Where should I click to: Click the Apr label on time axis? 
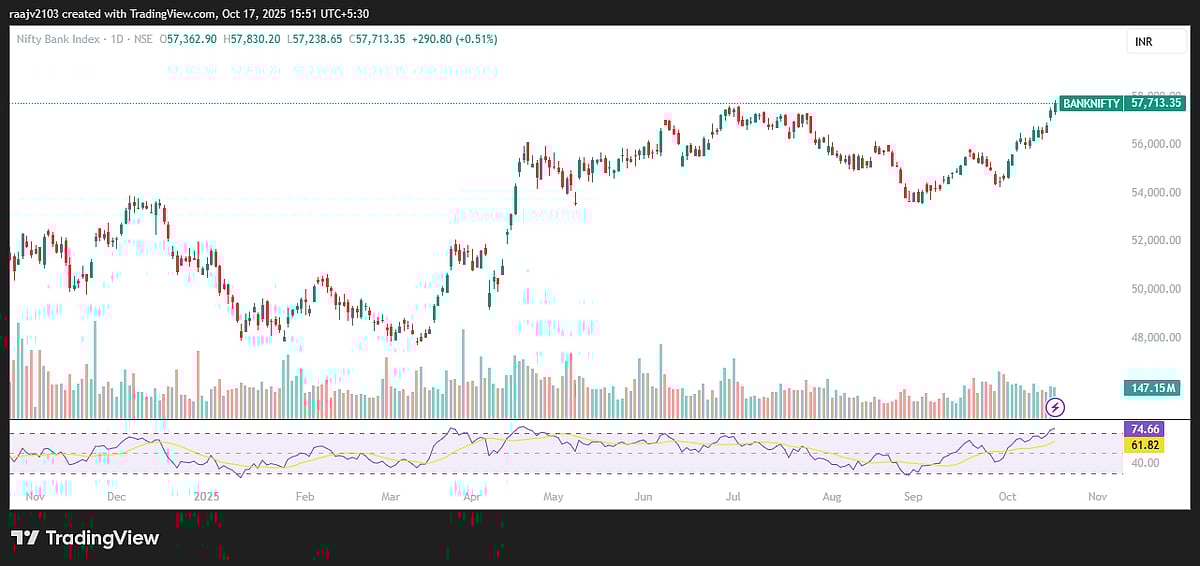coord(473,496)
